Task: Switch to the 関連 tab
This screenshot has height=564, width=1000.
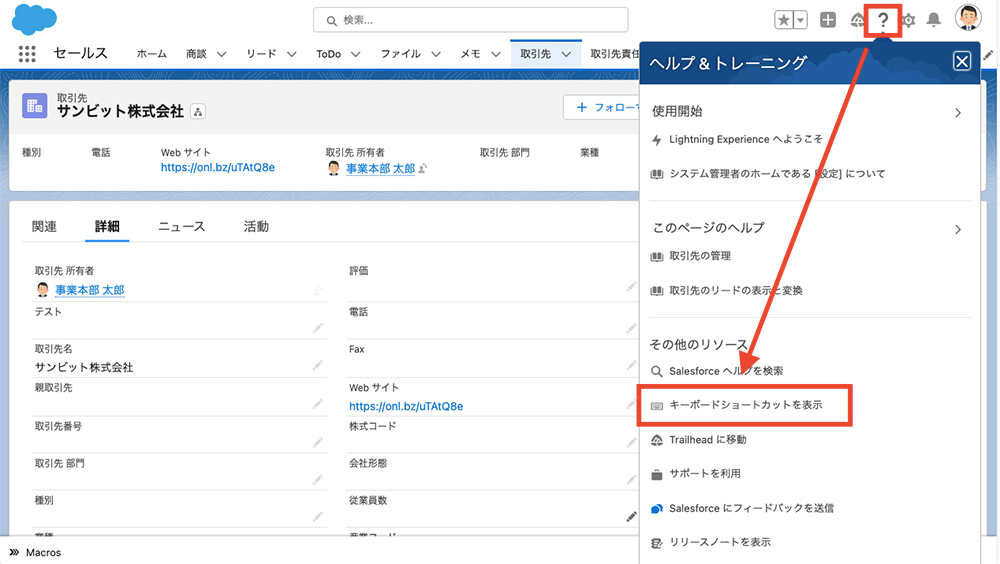Action: [x=44, y=226]
